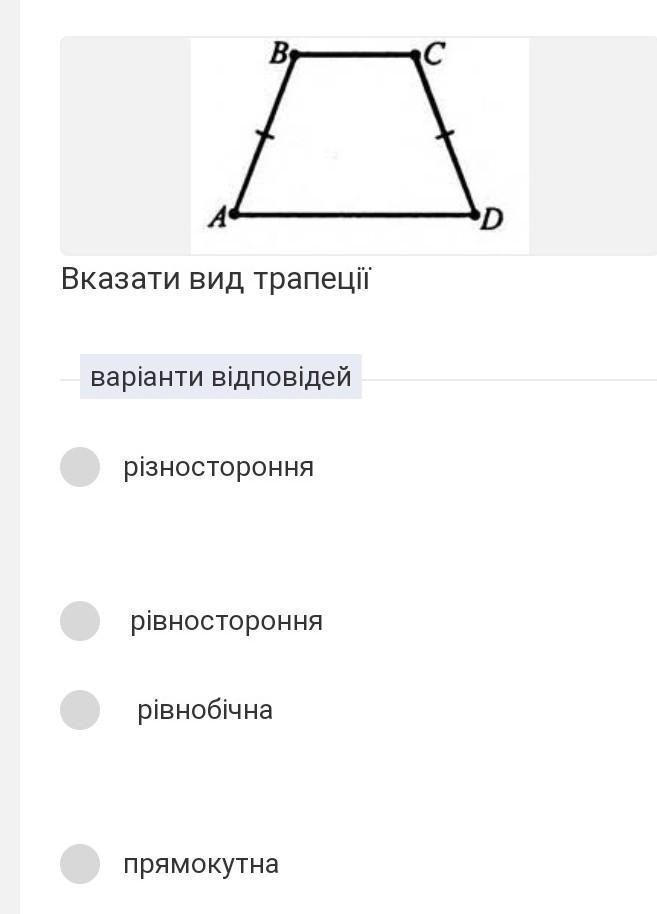Choose the 'рівностороння' radio circle

[80, 621]
